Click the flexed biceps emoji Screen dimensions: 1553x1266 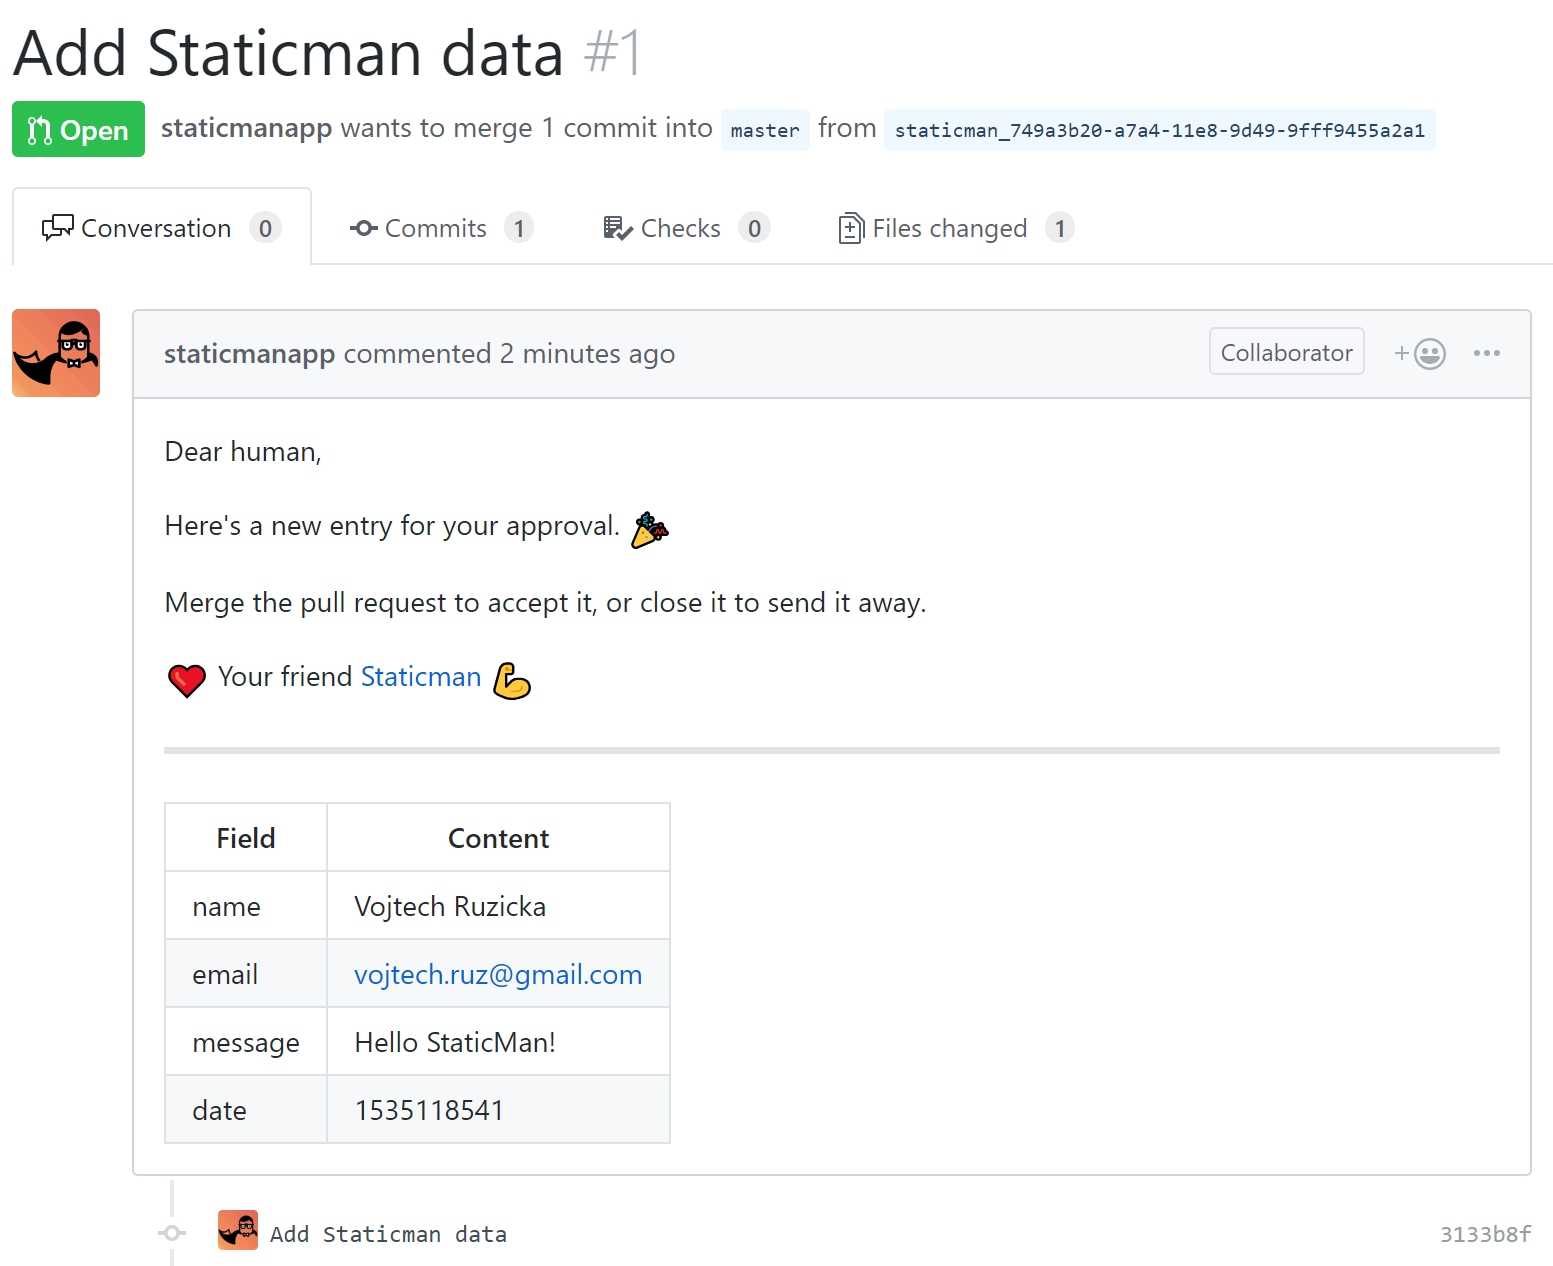(x=512, y=680)
